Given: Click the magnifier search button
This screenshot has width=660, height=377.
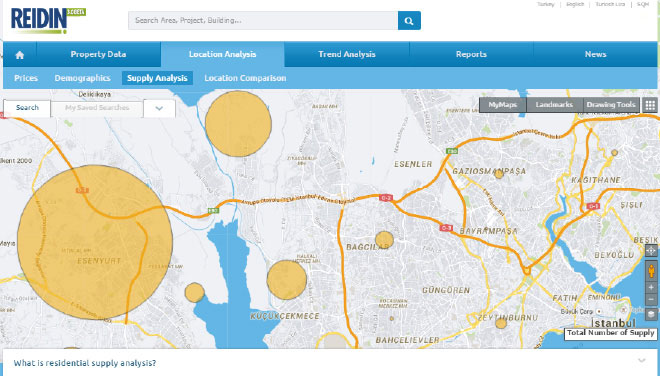Looking at the screenshot, I should pyautogui.click(x=409, y=21).
